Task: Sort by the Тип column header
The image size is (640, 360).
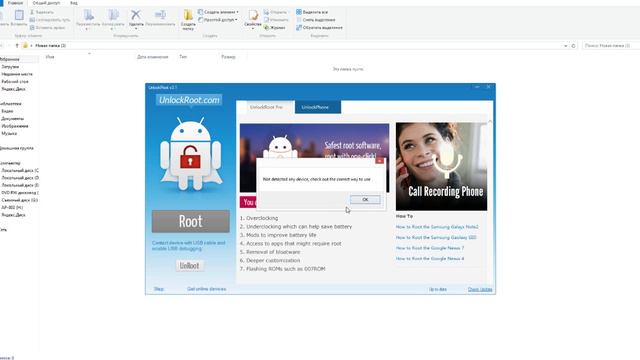Action: [x=183, y=57]
